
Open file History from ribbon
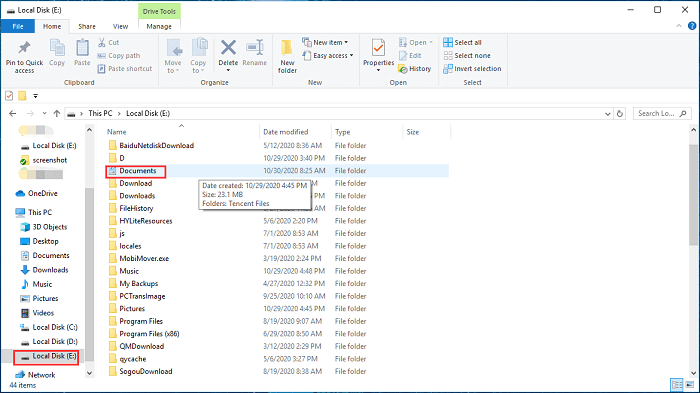pos(415,68)
